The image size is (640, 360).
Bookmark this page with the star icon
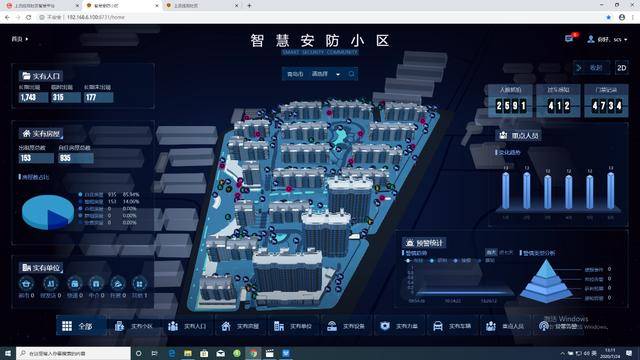[x=609, y=17]
